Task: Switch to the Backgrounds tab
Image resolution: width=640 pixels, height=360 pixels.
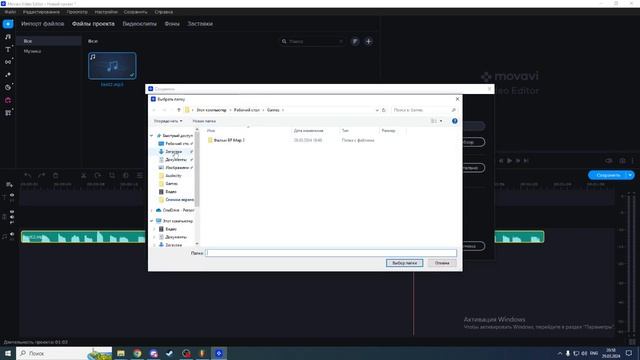Action: (x=172, y=24)
